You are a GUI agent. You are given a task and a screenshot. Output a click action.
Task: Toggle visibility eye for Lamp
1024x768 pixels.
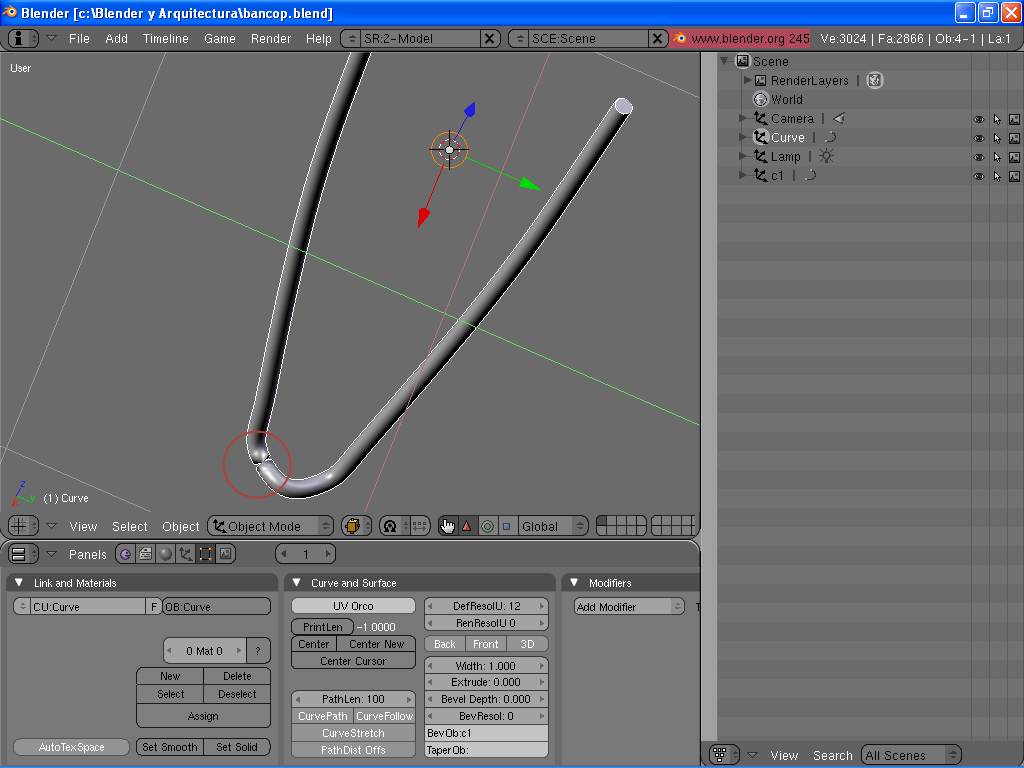[x=978, y=157]
